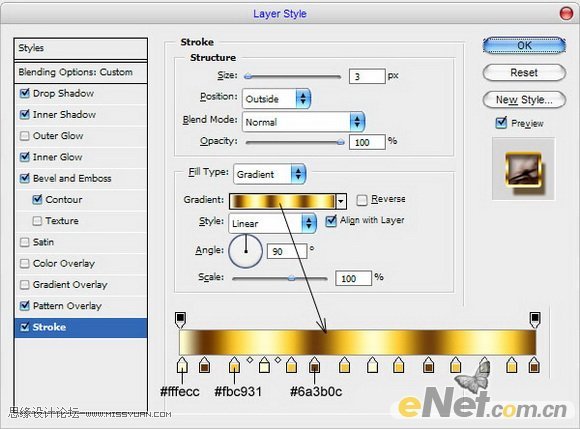The height and width of the screenshot is (429, 580).
Task: Enable the Texture checkbox
Action: (x=37, y=221)
